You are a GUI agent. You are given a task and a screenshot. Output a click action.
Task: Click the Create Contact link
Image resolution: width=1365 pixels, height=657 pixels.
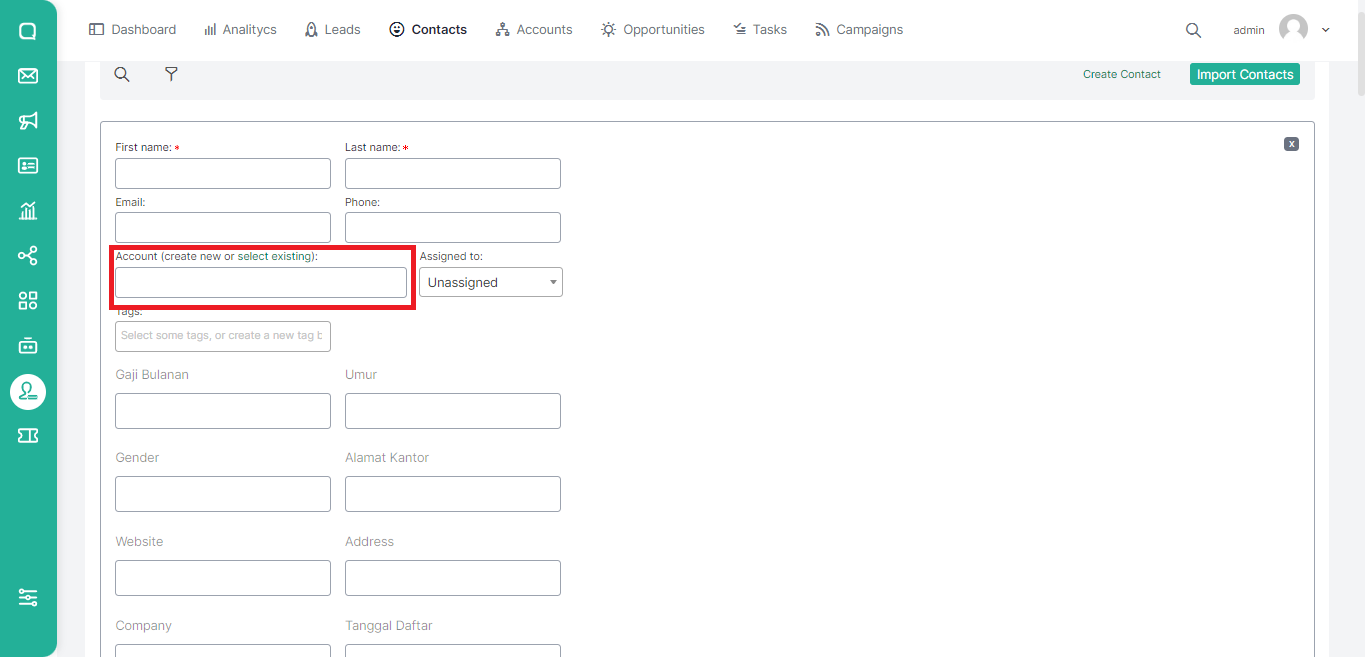click(1122, 74)
